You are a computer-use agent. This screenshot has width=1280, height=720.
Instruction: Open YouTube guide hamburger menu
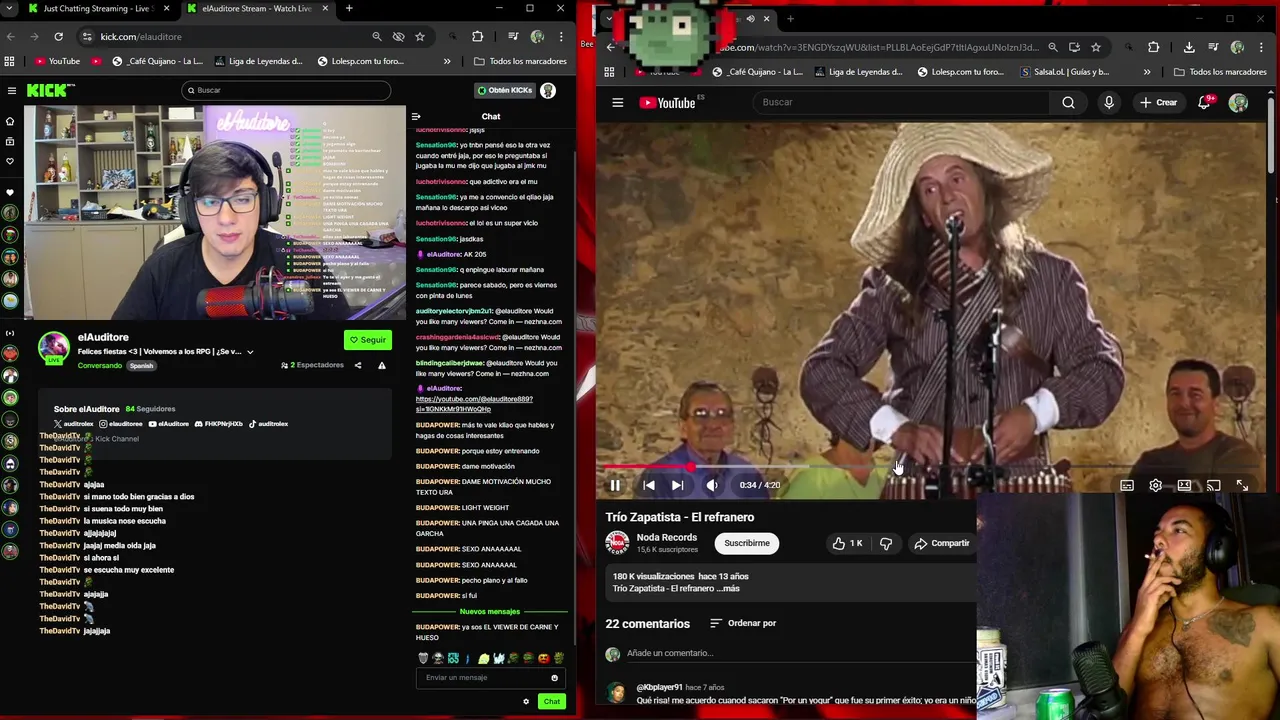[618, 102]
